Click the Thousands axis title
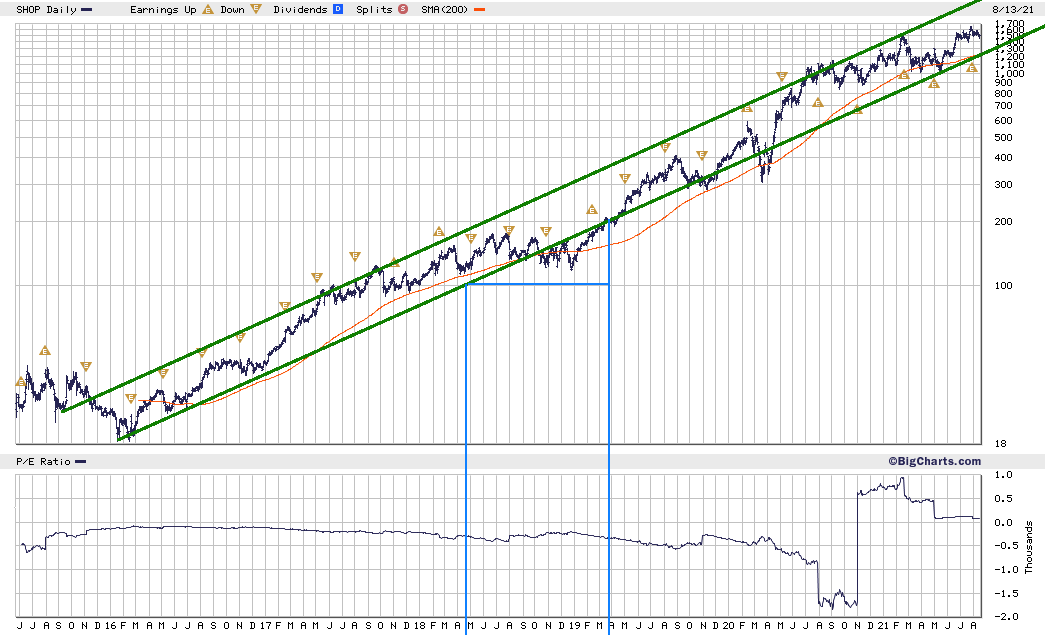This screenshot has width=1045, height=635. 1028,548
